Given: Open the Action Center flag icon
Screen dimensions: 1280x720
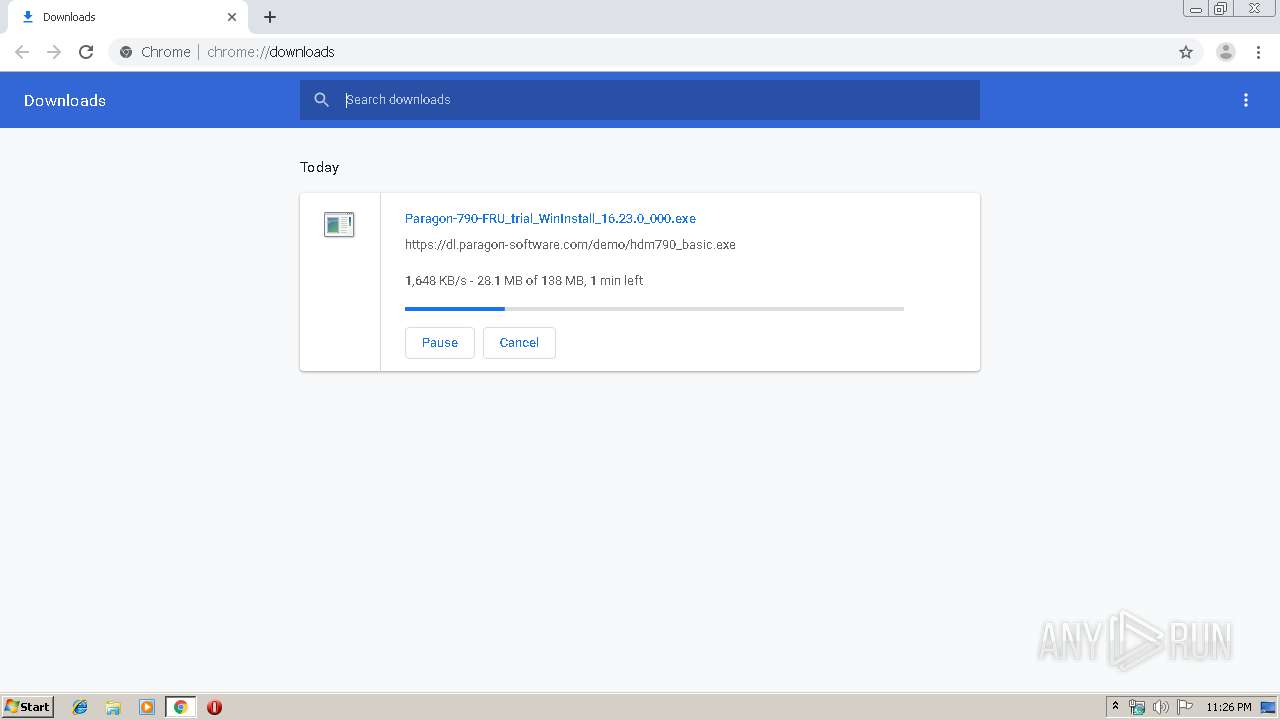Looking at the screenshot, I should coord(1185,707).
